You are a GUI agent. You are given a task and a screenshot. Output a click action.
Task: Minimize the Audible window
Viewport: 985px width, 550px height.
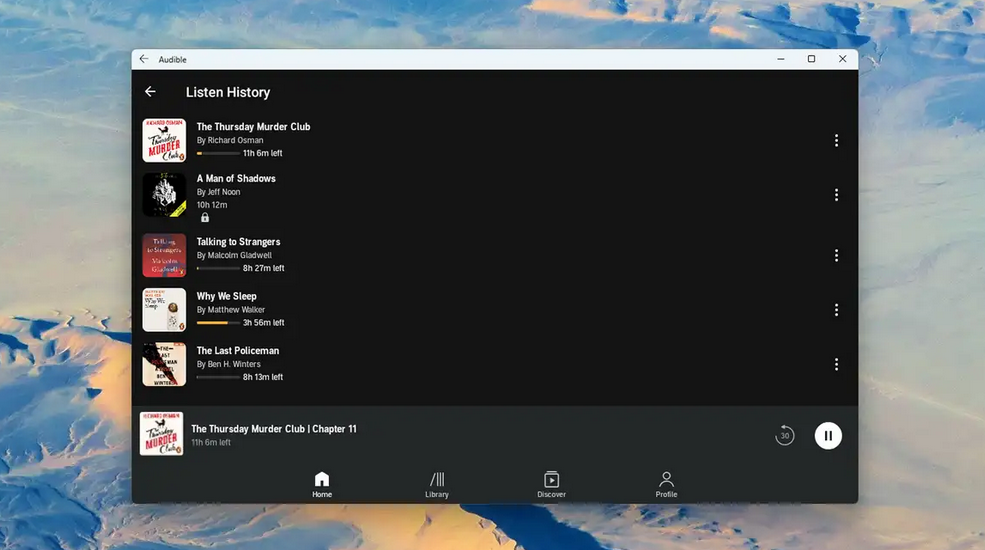pos(781,59)
